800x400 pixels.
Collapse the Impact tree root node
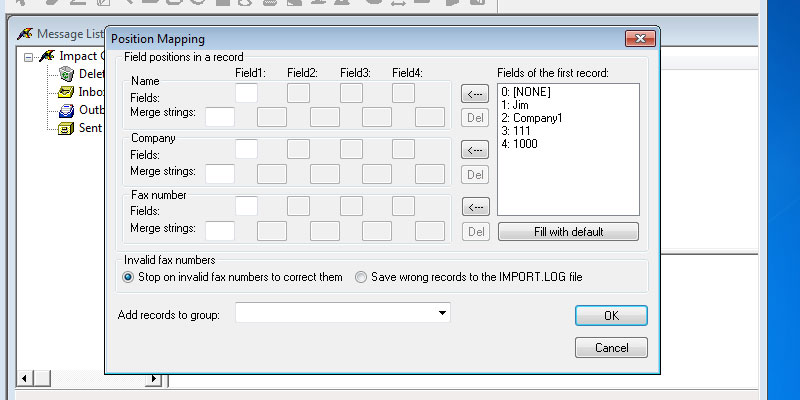pos(29,56)
